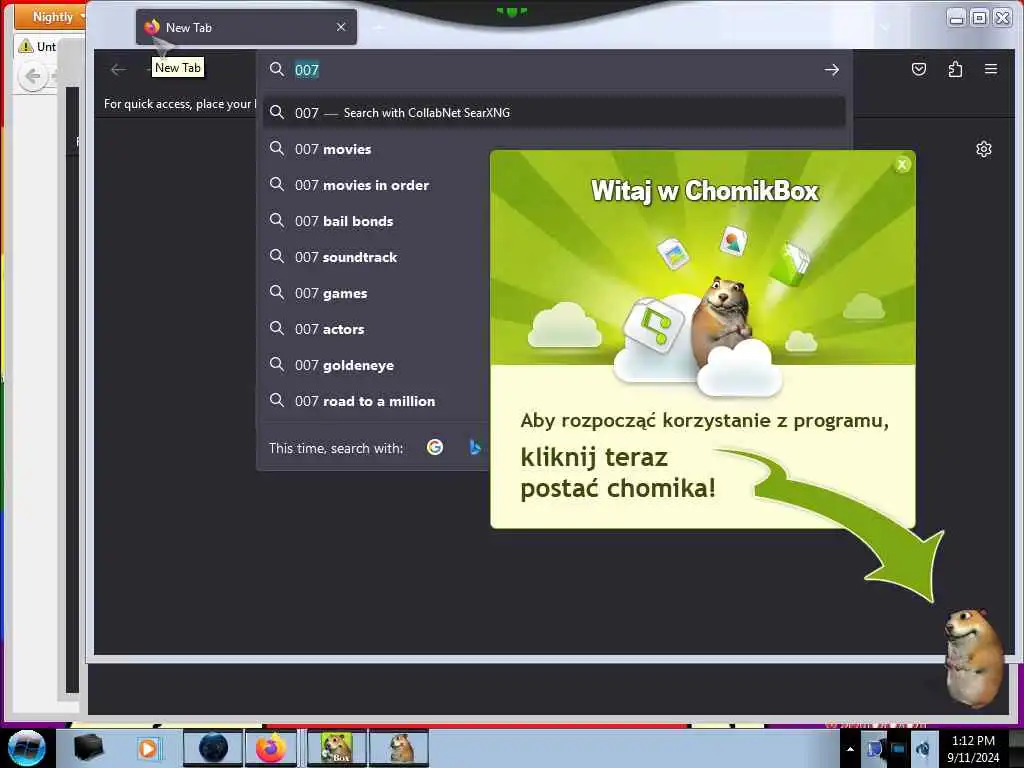This screenshot has height=768, width=1024.
Task: Close the New Tab tab
Action: pyautogui.click(x=341, y=27)
